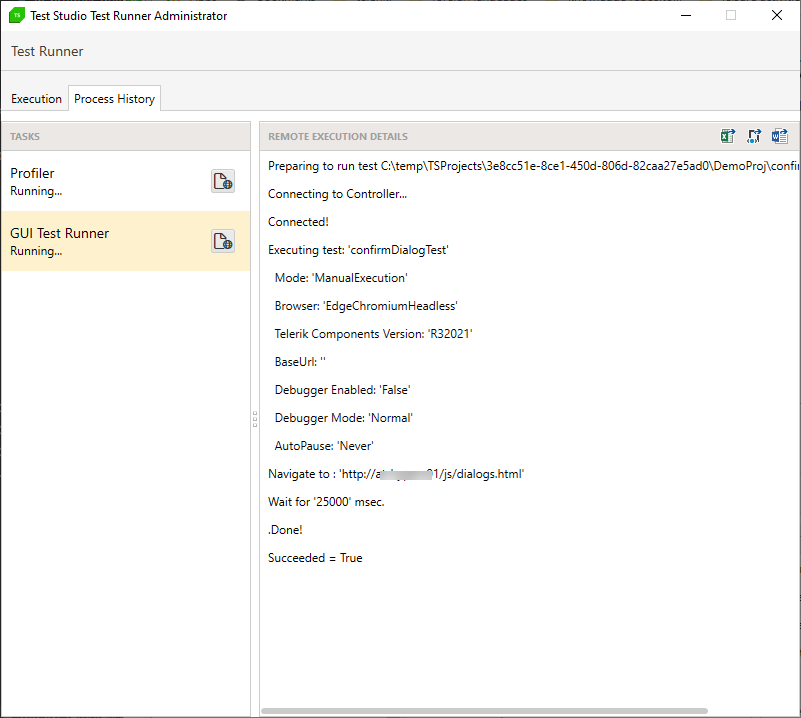Click the 'Preparing to run test' log line
Screen dimensions: 801x718
coord(533,166)
